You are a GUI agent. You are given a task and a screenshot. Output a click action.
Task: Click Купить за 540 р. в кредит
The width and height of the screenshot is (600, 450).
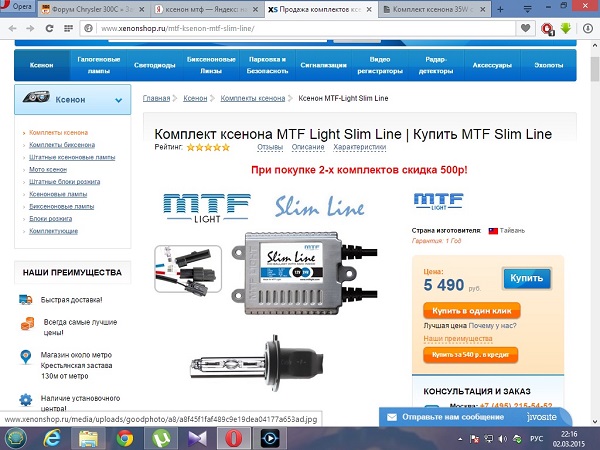pyautogui.click(x=470, y=355)
